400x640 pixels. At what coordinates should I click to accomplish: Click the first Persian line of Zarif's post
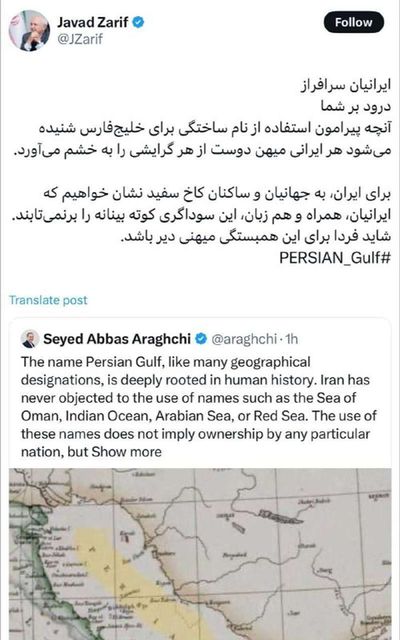click(346, 85)
